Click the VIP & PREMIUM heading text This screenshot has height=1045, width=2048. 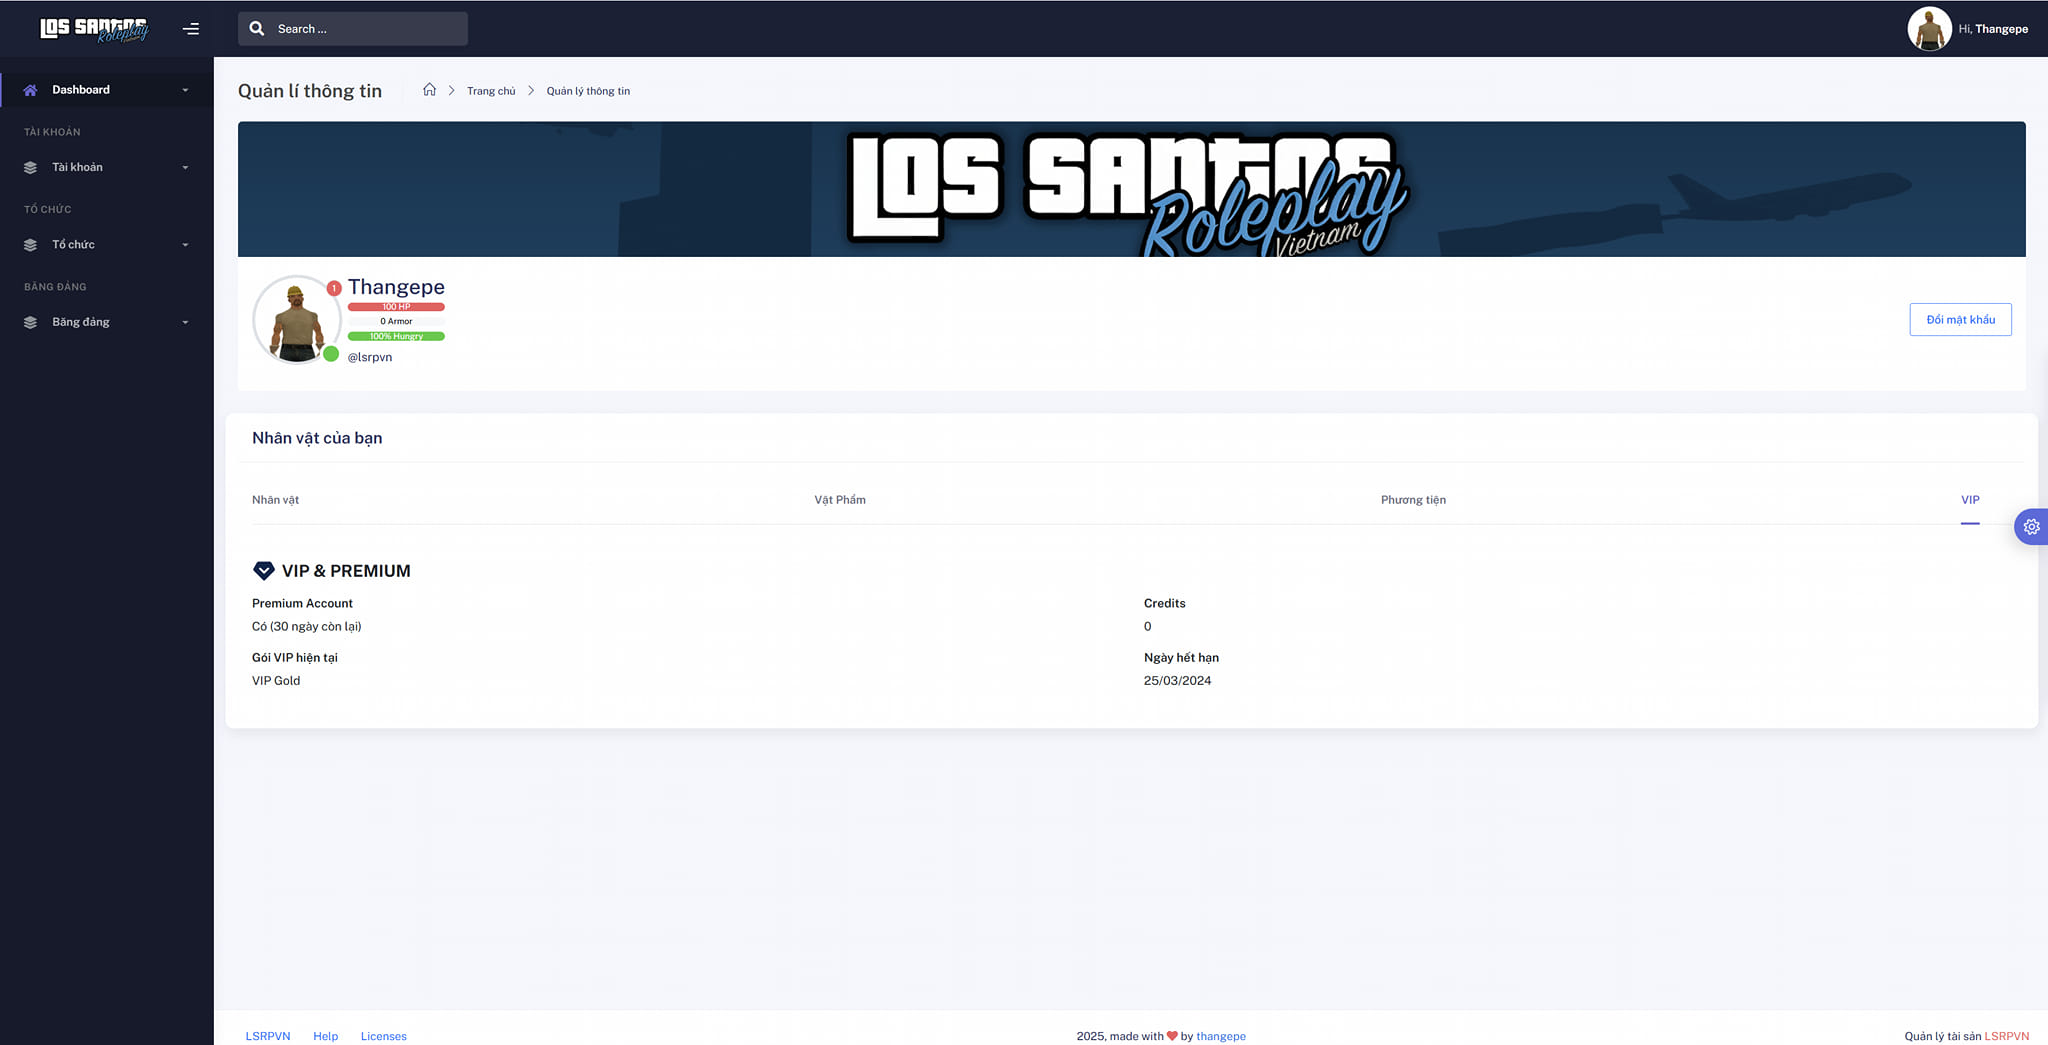346,571
